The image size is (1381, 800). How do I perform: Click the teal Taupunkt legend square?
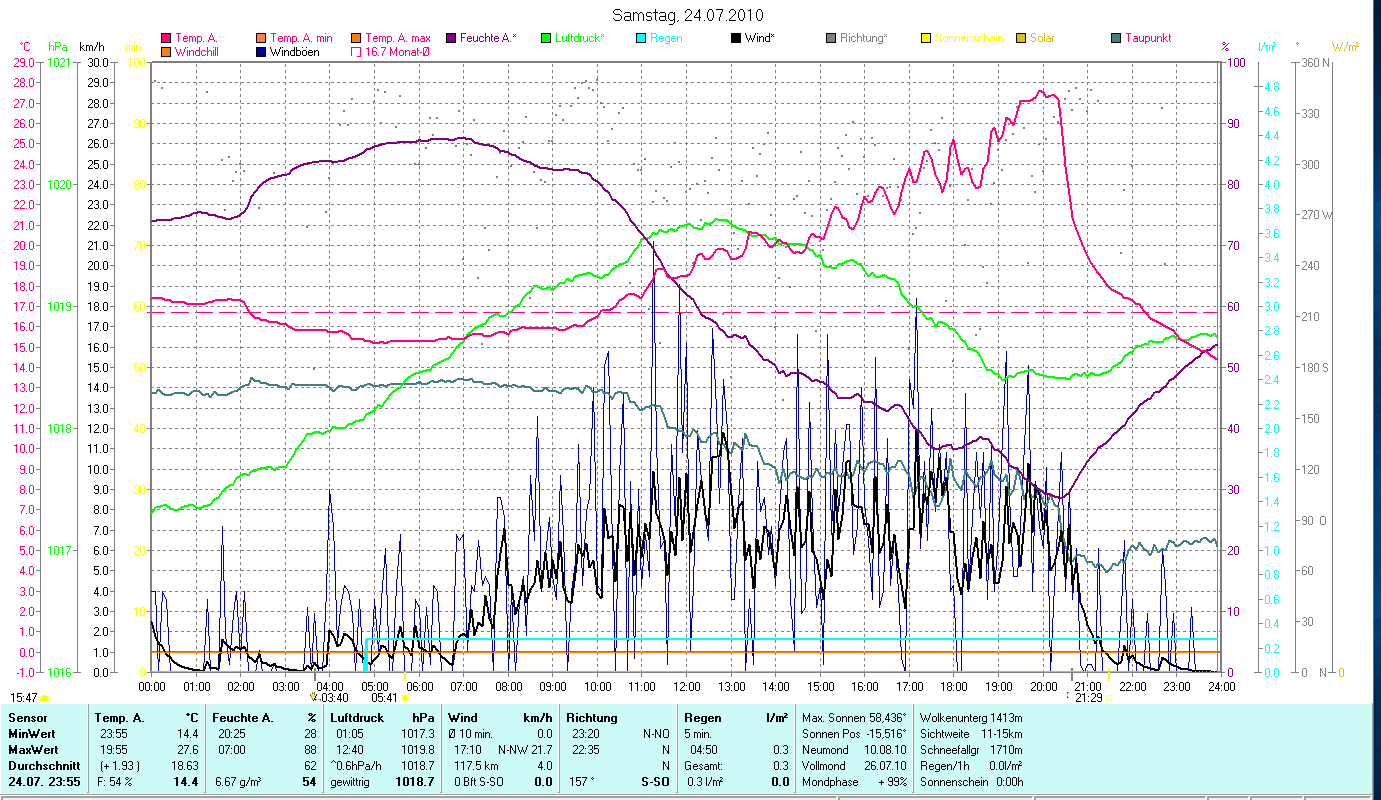[x=1116, y=38]
